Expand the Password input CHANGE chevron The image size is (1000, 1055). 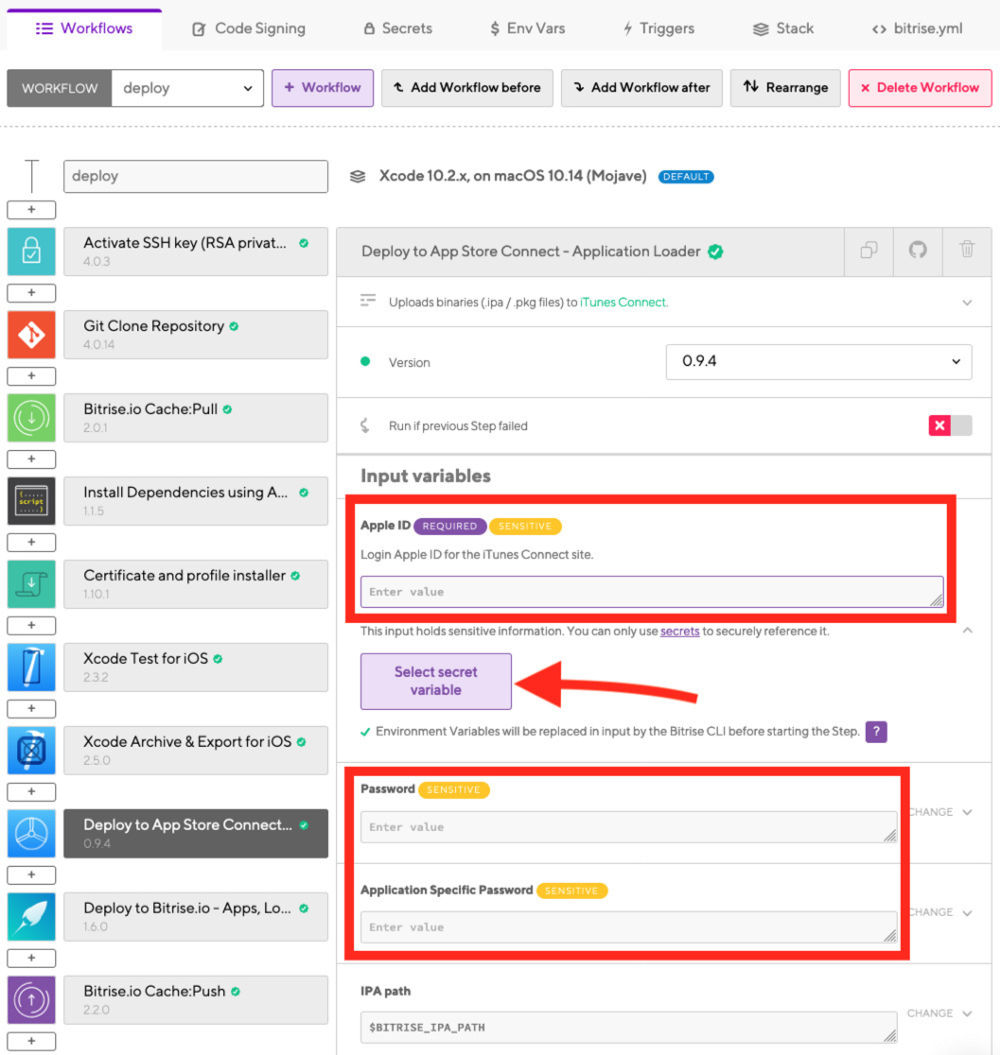[x=967, y=812]
